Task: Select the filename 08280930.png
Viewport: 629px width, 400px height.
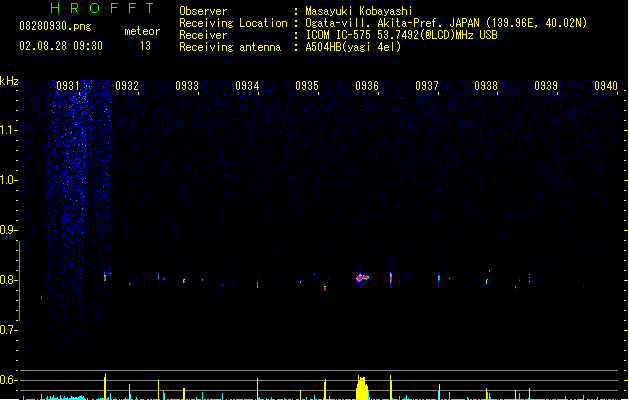Action: tap(55, 26)
